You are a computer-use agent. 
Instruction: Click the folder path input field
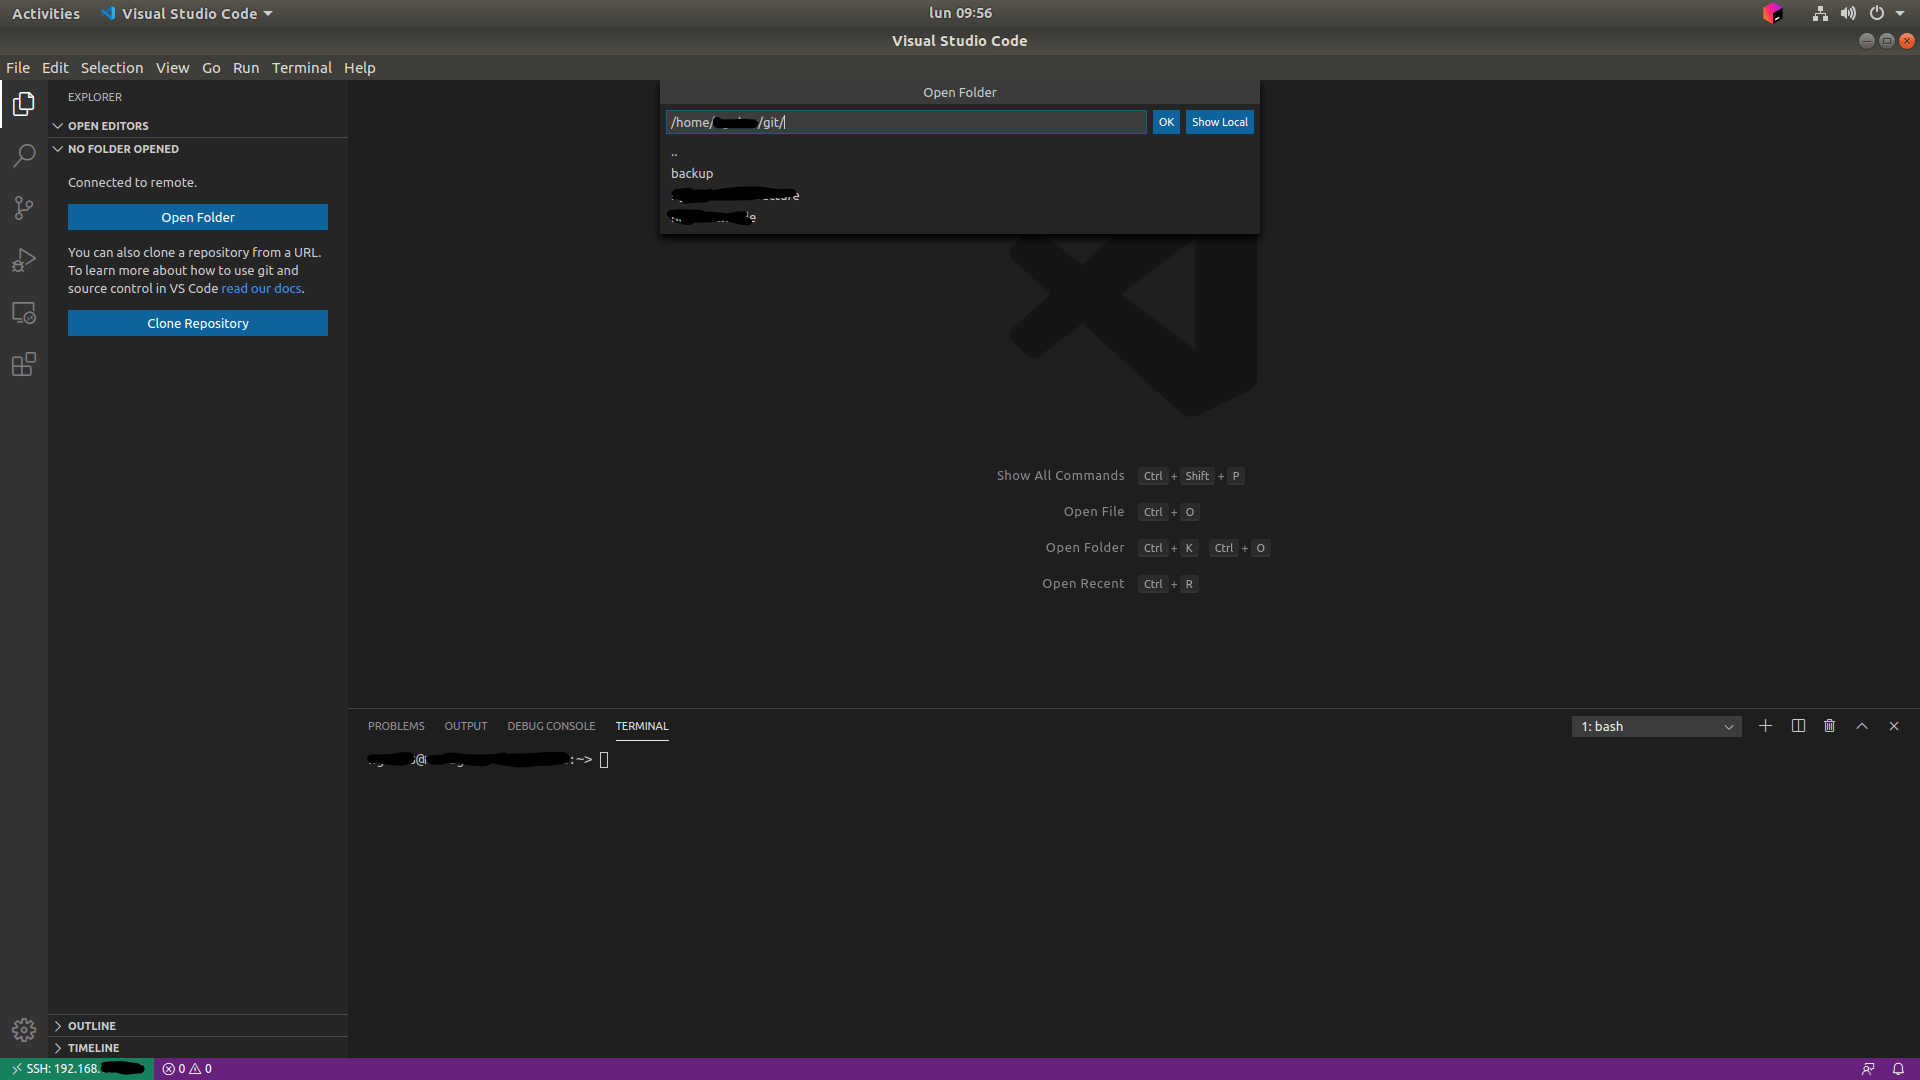(x=906, y=122)
